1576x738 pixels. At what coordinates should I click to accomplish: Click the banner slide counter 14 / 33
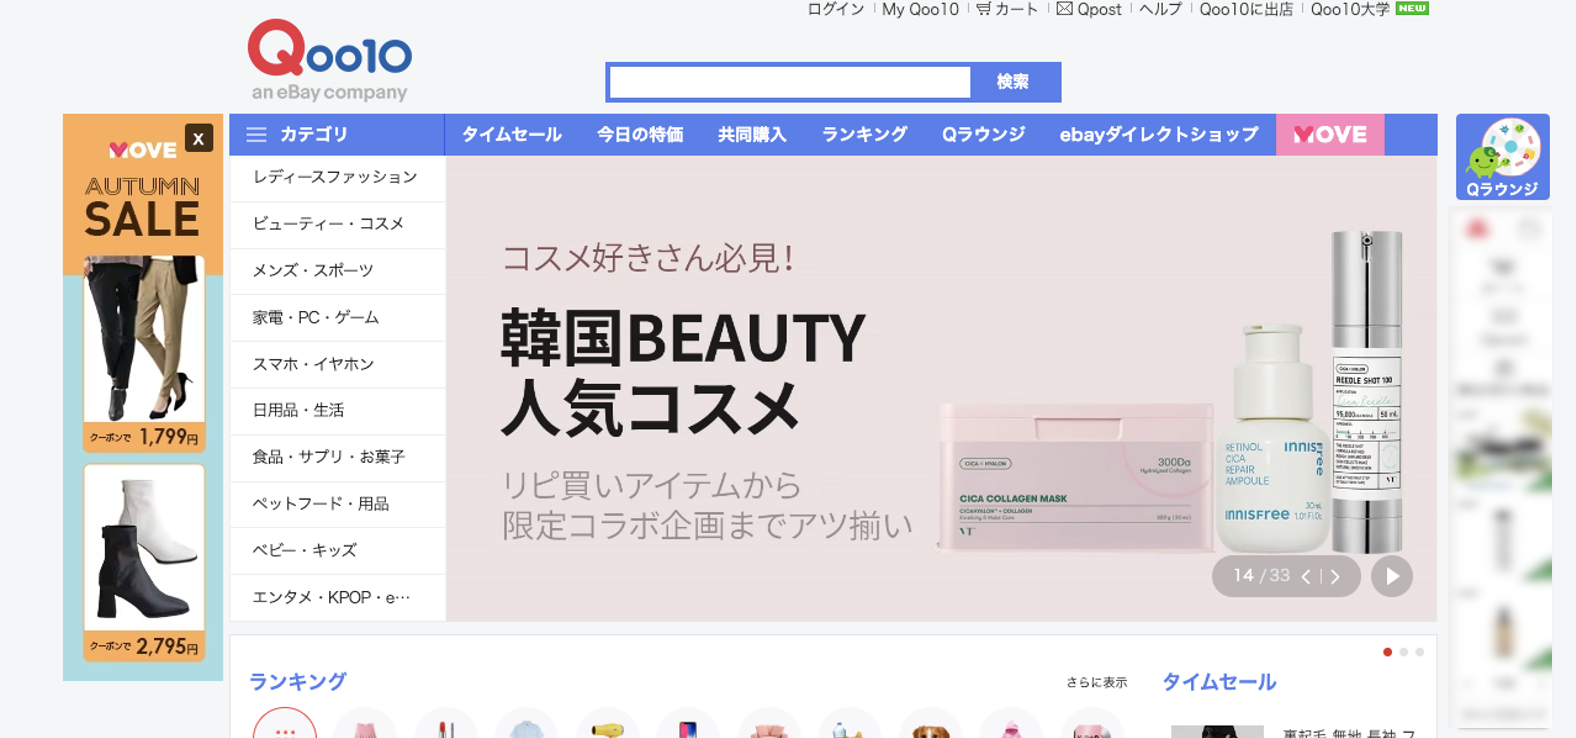pyautogui.click(x=1261, y=576)
